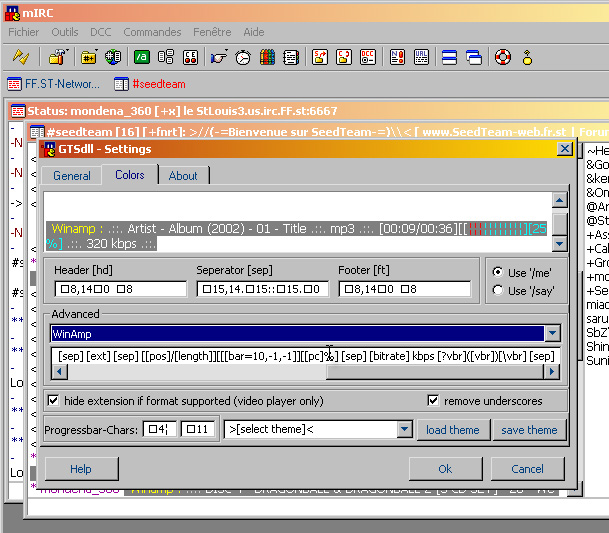Click the globe list channels icon

[113, 57]
